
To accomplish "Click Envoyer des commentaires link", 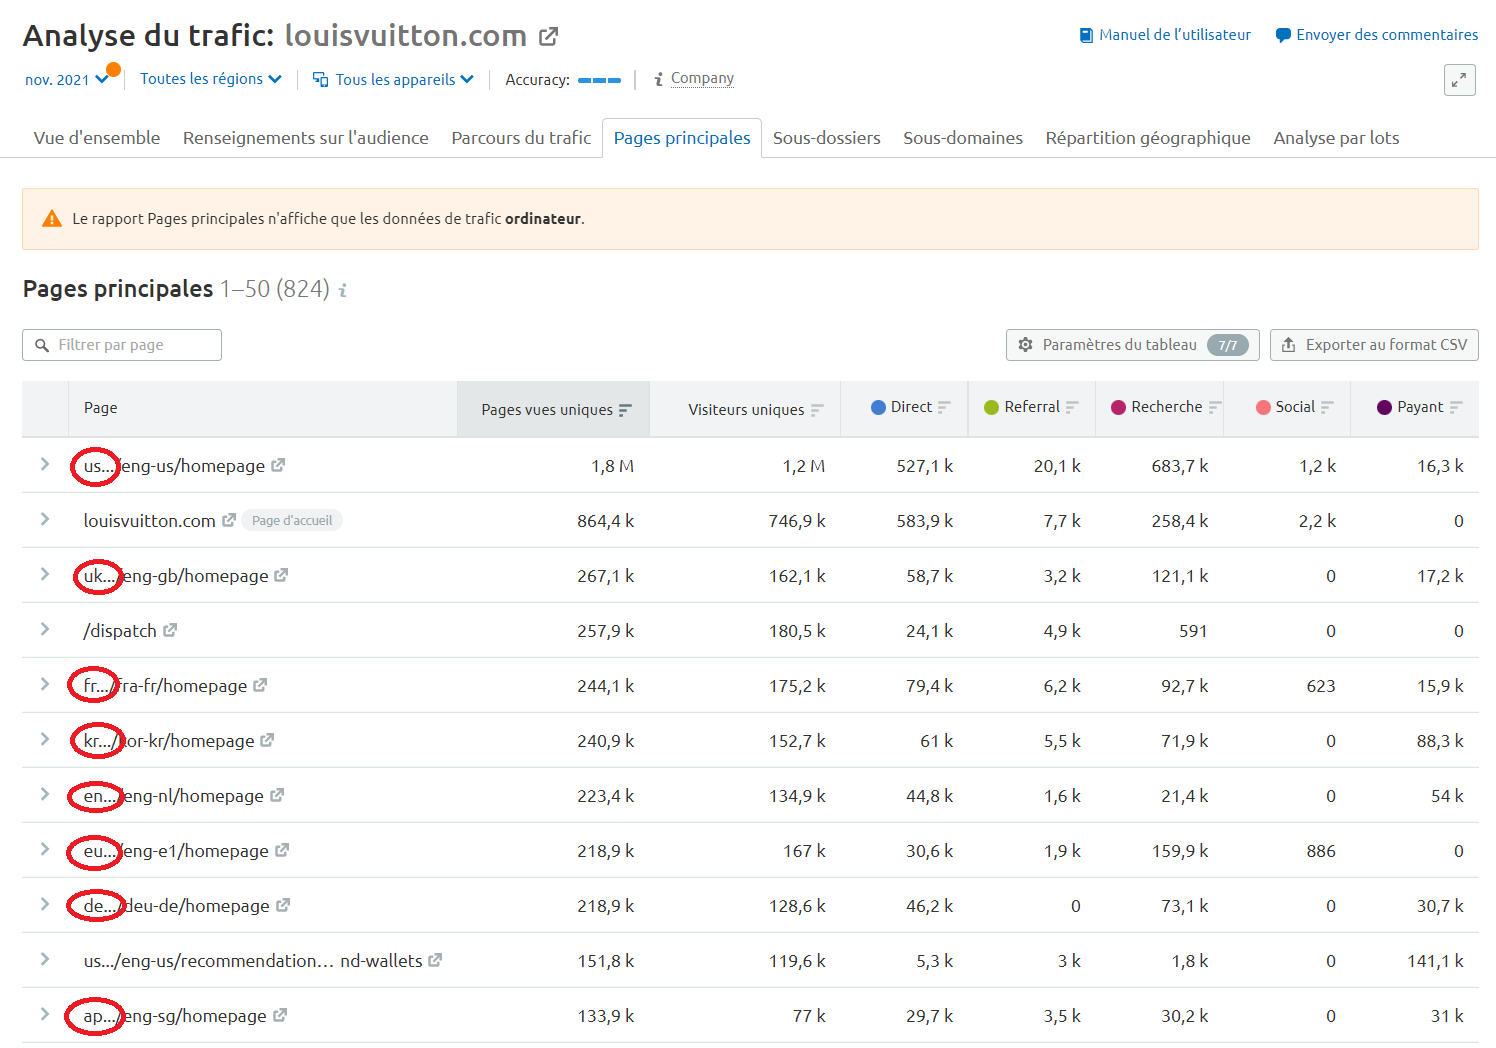I will (x=1377, y=35).
